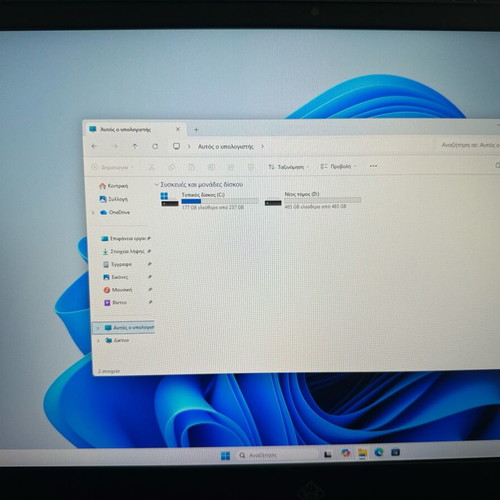Viewport: 500px width, 500px height.
Task: Select Αυτός ο υπολογιστής in the sidebar
Action: point(124,328)
